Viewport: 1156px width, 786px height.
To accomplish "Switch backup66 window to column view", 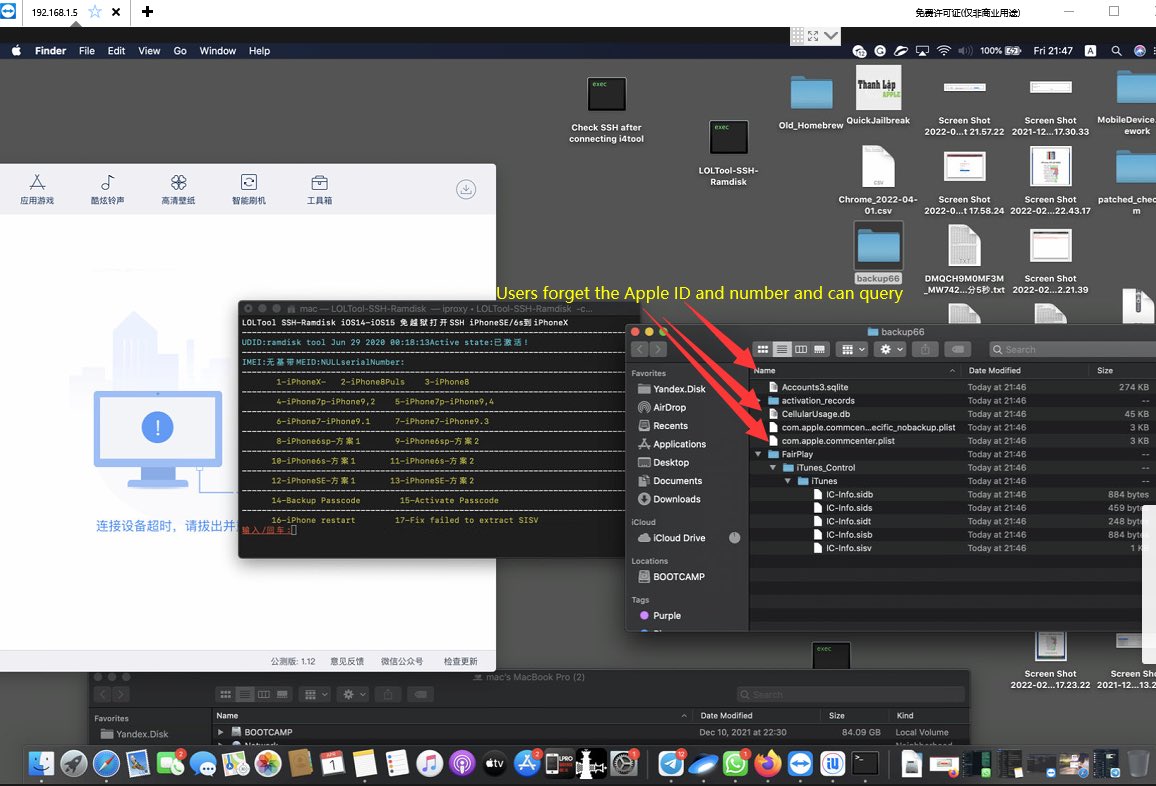I will 801,349.
